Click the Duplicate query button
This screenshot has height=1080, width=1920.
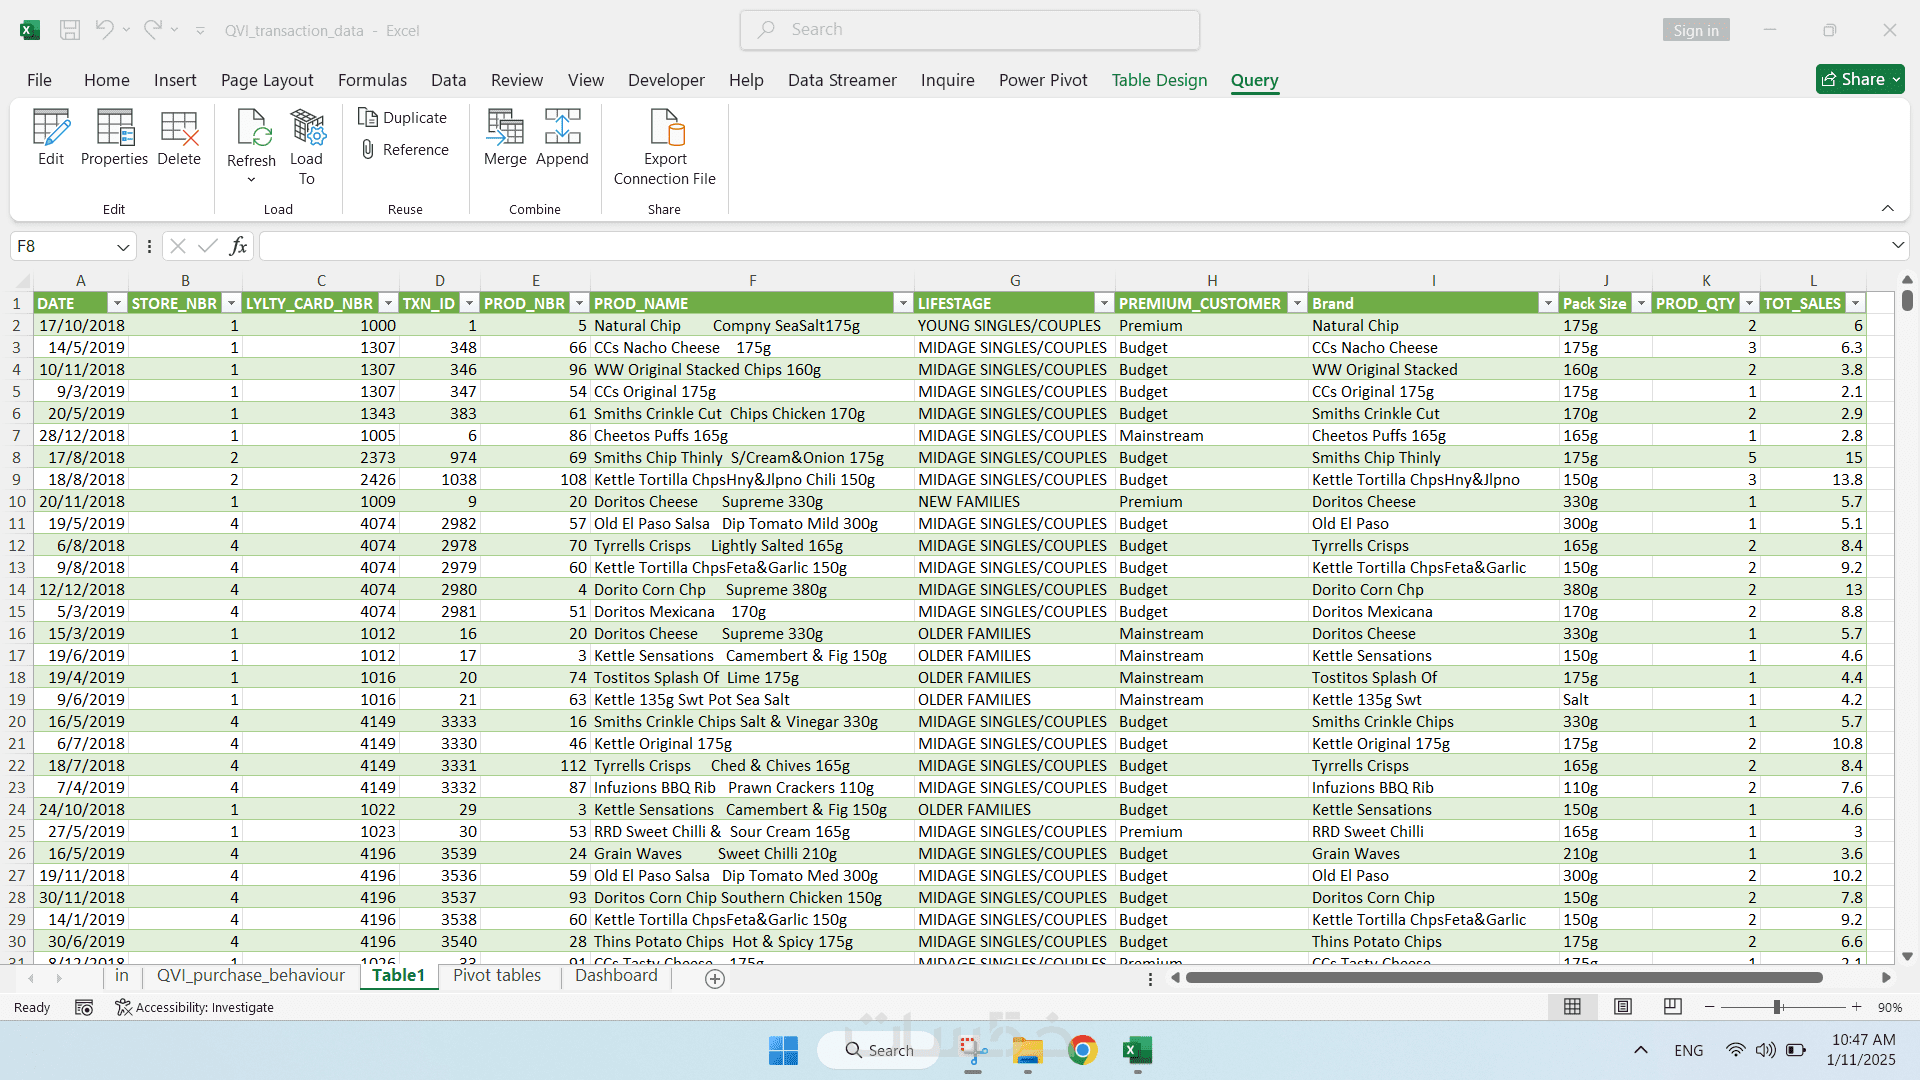click(403, 118)
